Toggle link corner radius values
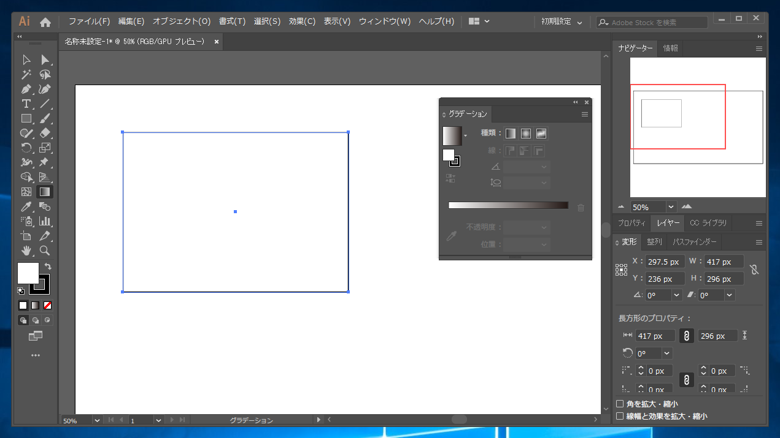Viewport: 780px width, 438px height. pos(686,380)
